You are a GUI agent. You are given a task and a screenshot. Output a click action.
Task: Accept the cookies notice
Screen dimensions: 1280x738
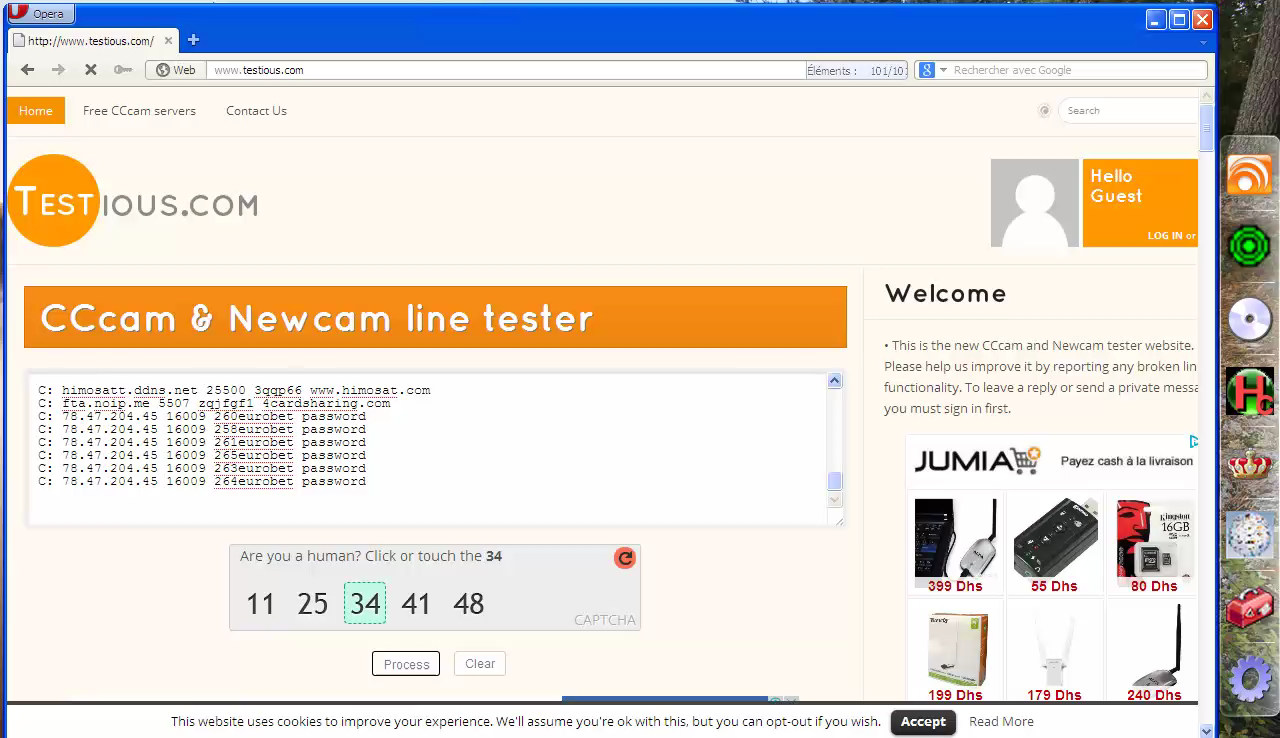922,722
